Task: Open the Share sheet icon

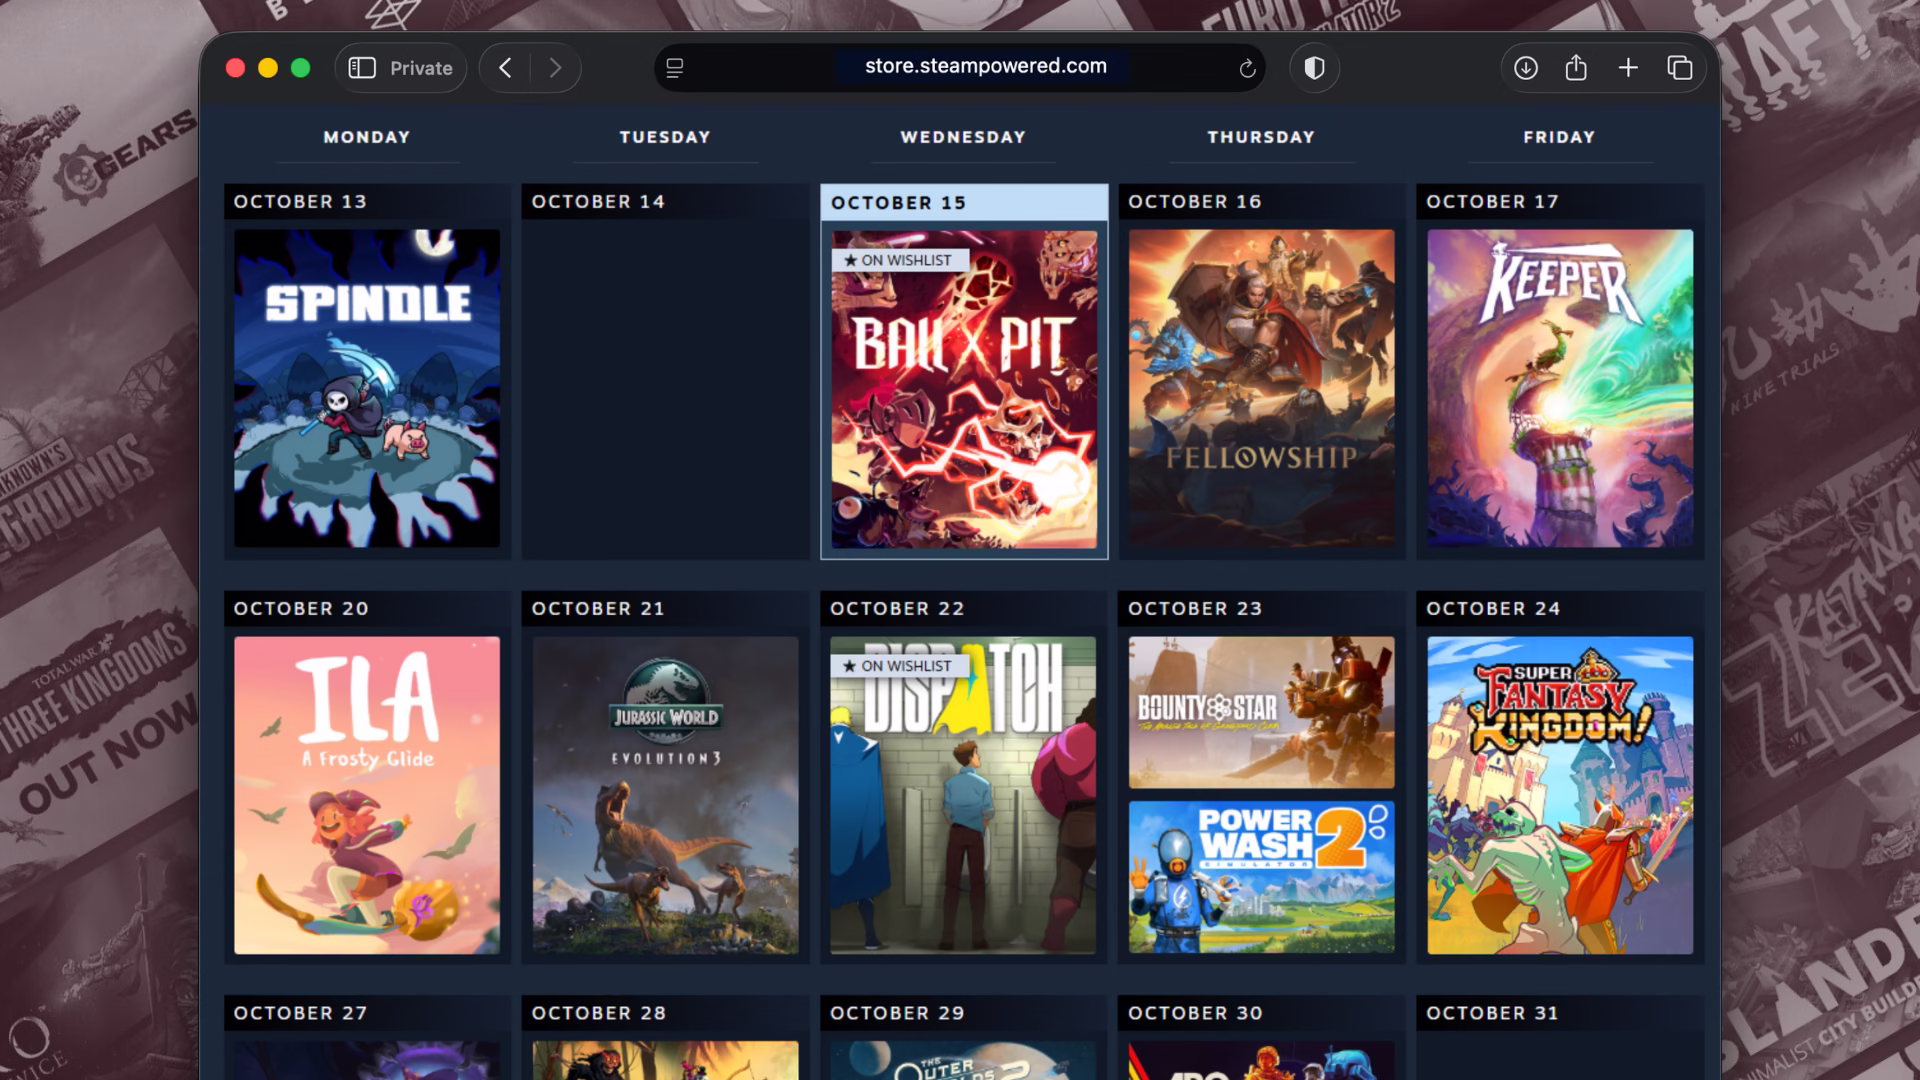Action: (x=1576, y=68)
